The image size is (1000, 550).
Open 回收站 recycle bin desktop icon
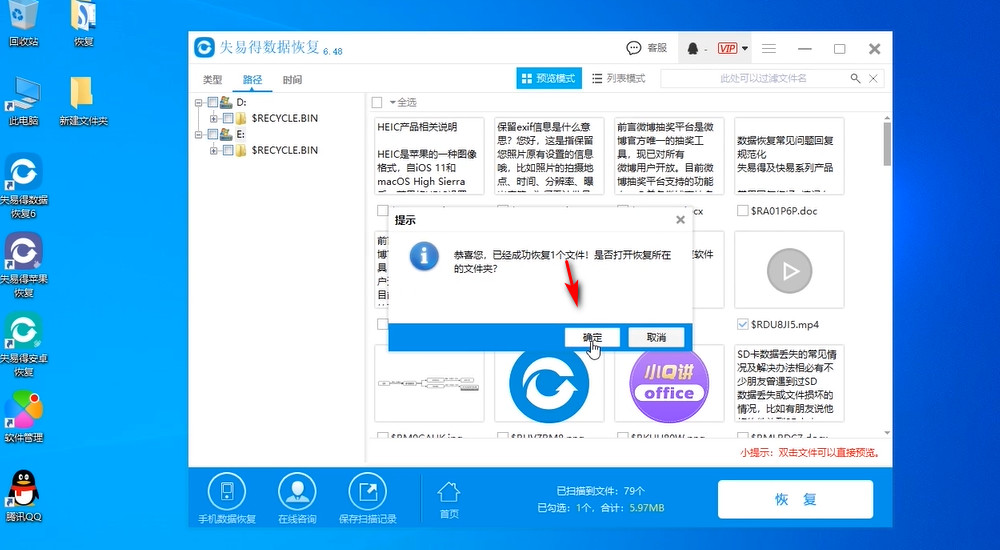(x=24, y=24)
